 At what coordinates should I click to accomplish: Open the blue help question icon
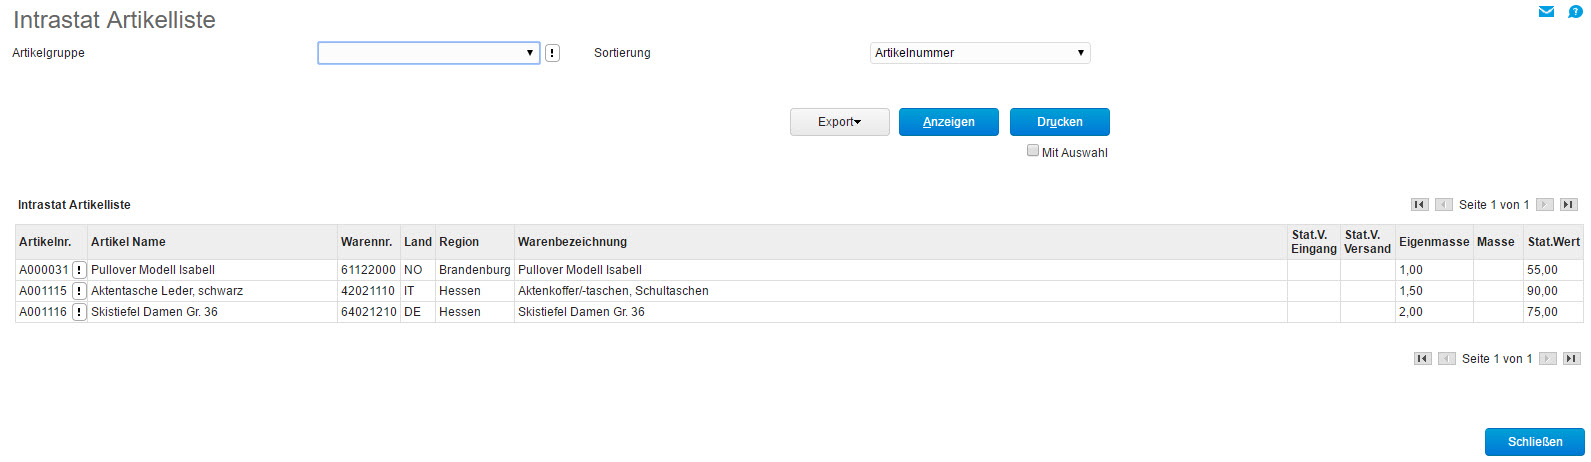[1575, 12]
